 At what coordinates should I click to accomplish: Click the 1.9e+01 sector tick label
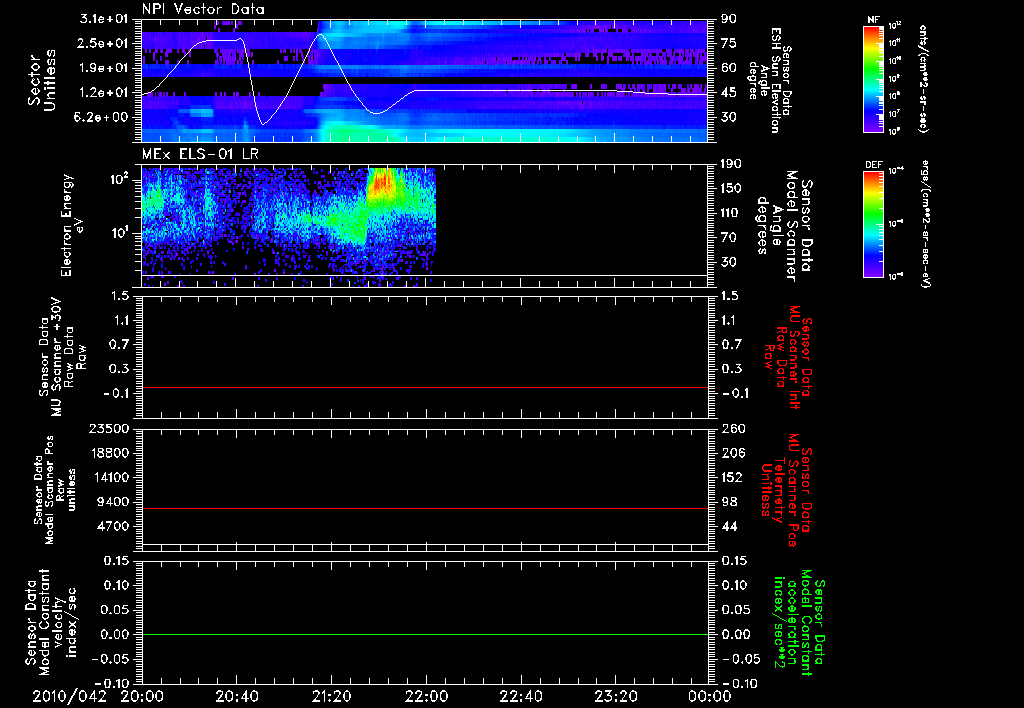(103, 68)
